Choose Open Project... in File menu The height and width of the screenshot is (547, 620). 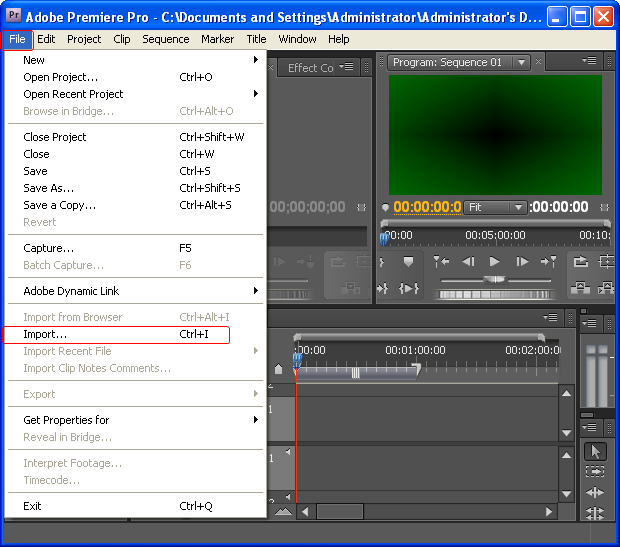click(136, 77)
